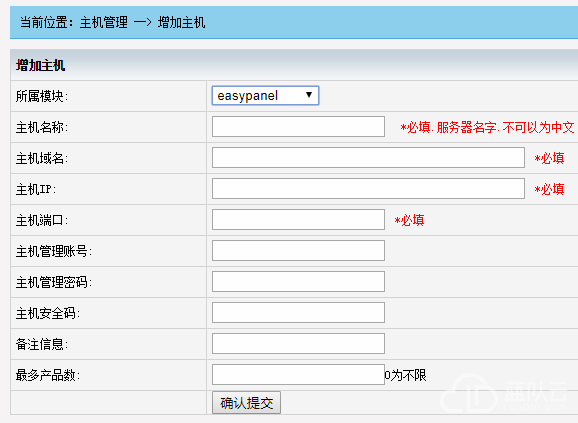Select the 主机安全码 input
The width and height of the screenshot is (578, 423).
tap(298, 312)
